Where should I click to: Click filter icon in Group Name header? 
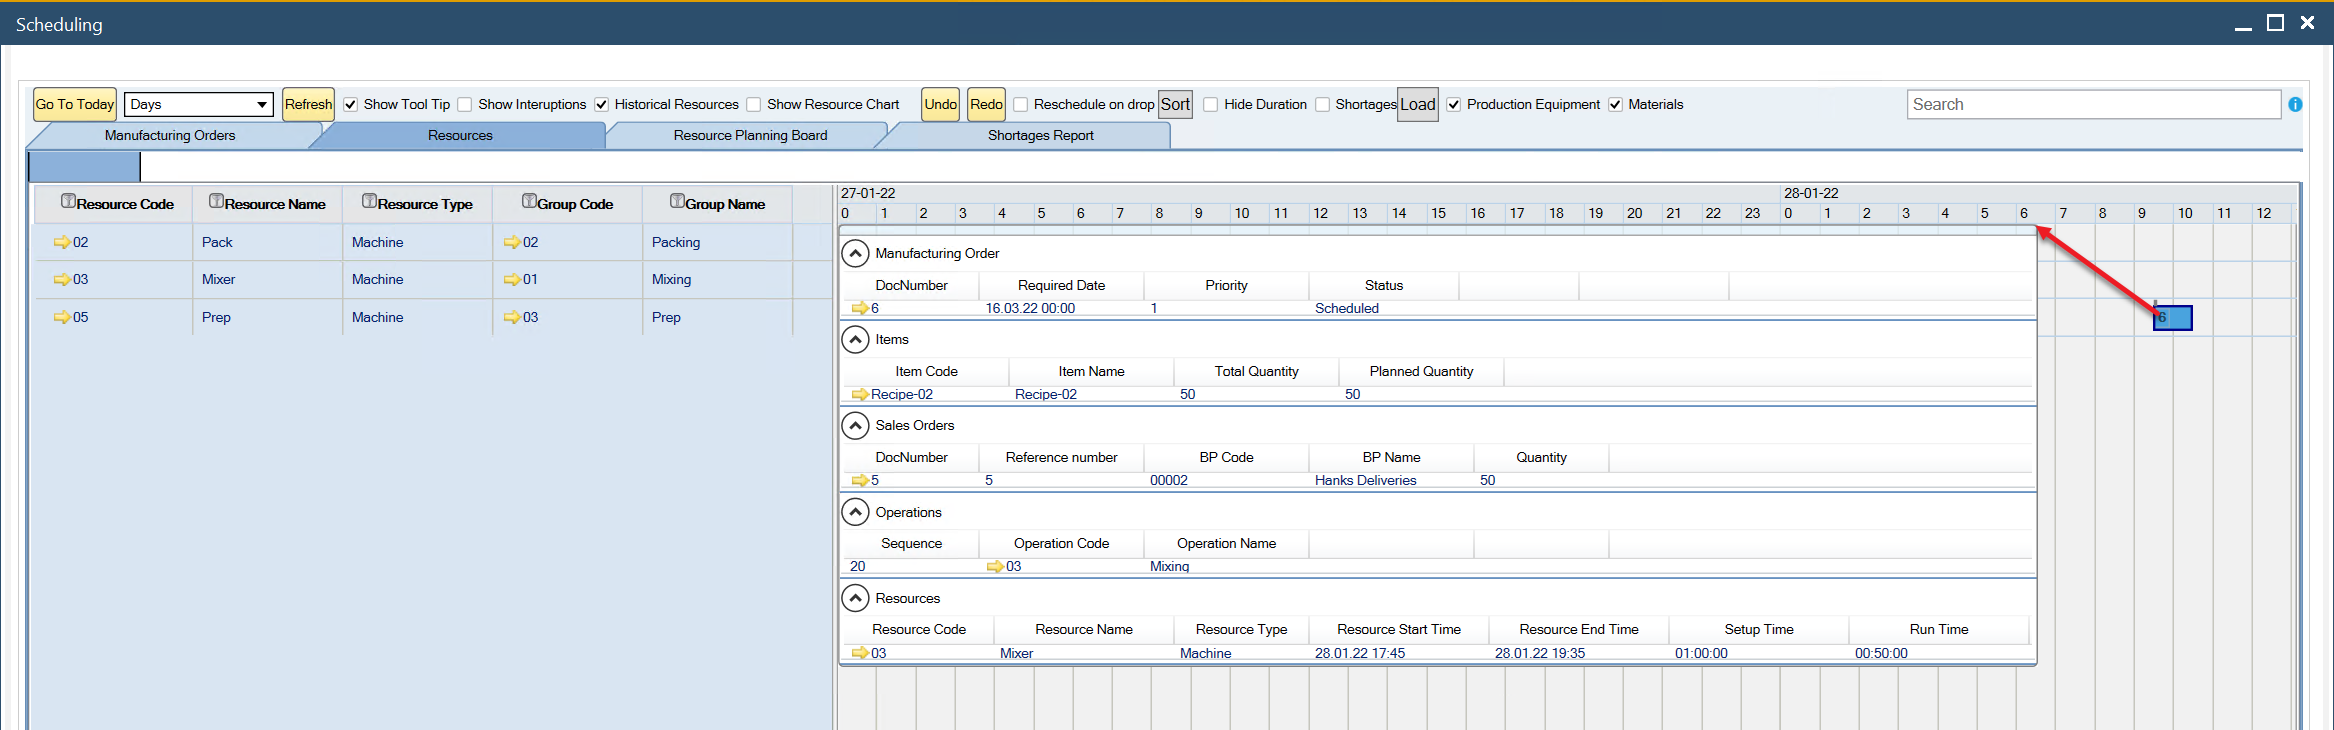pyautogui.click(x=677, y=201)
